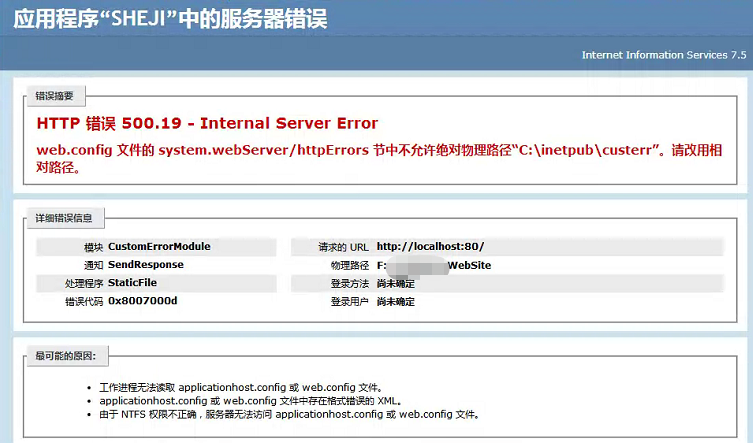The image size is (753, 443).
Task: Click the 登录用户 value 尚未确定
Action: pyautogui.click(x=395, y=301)
